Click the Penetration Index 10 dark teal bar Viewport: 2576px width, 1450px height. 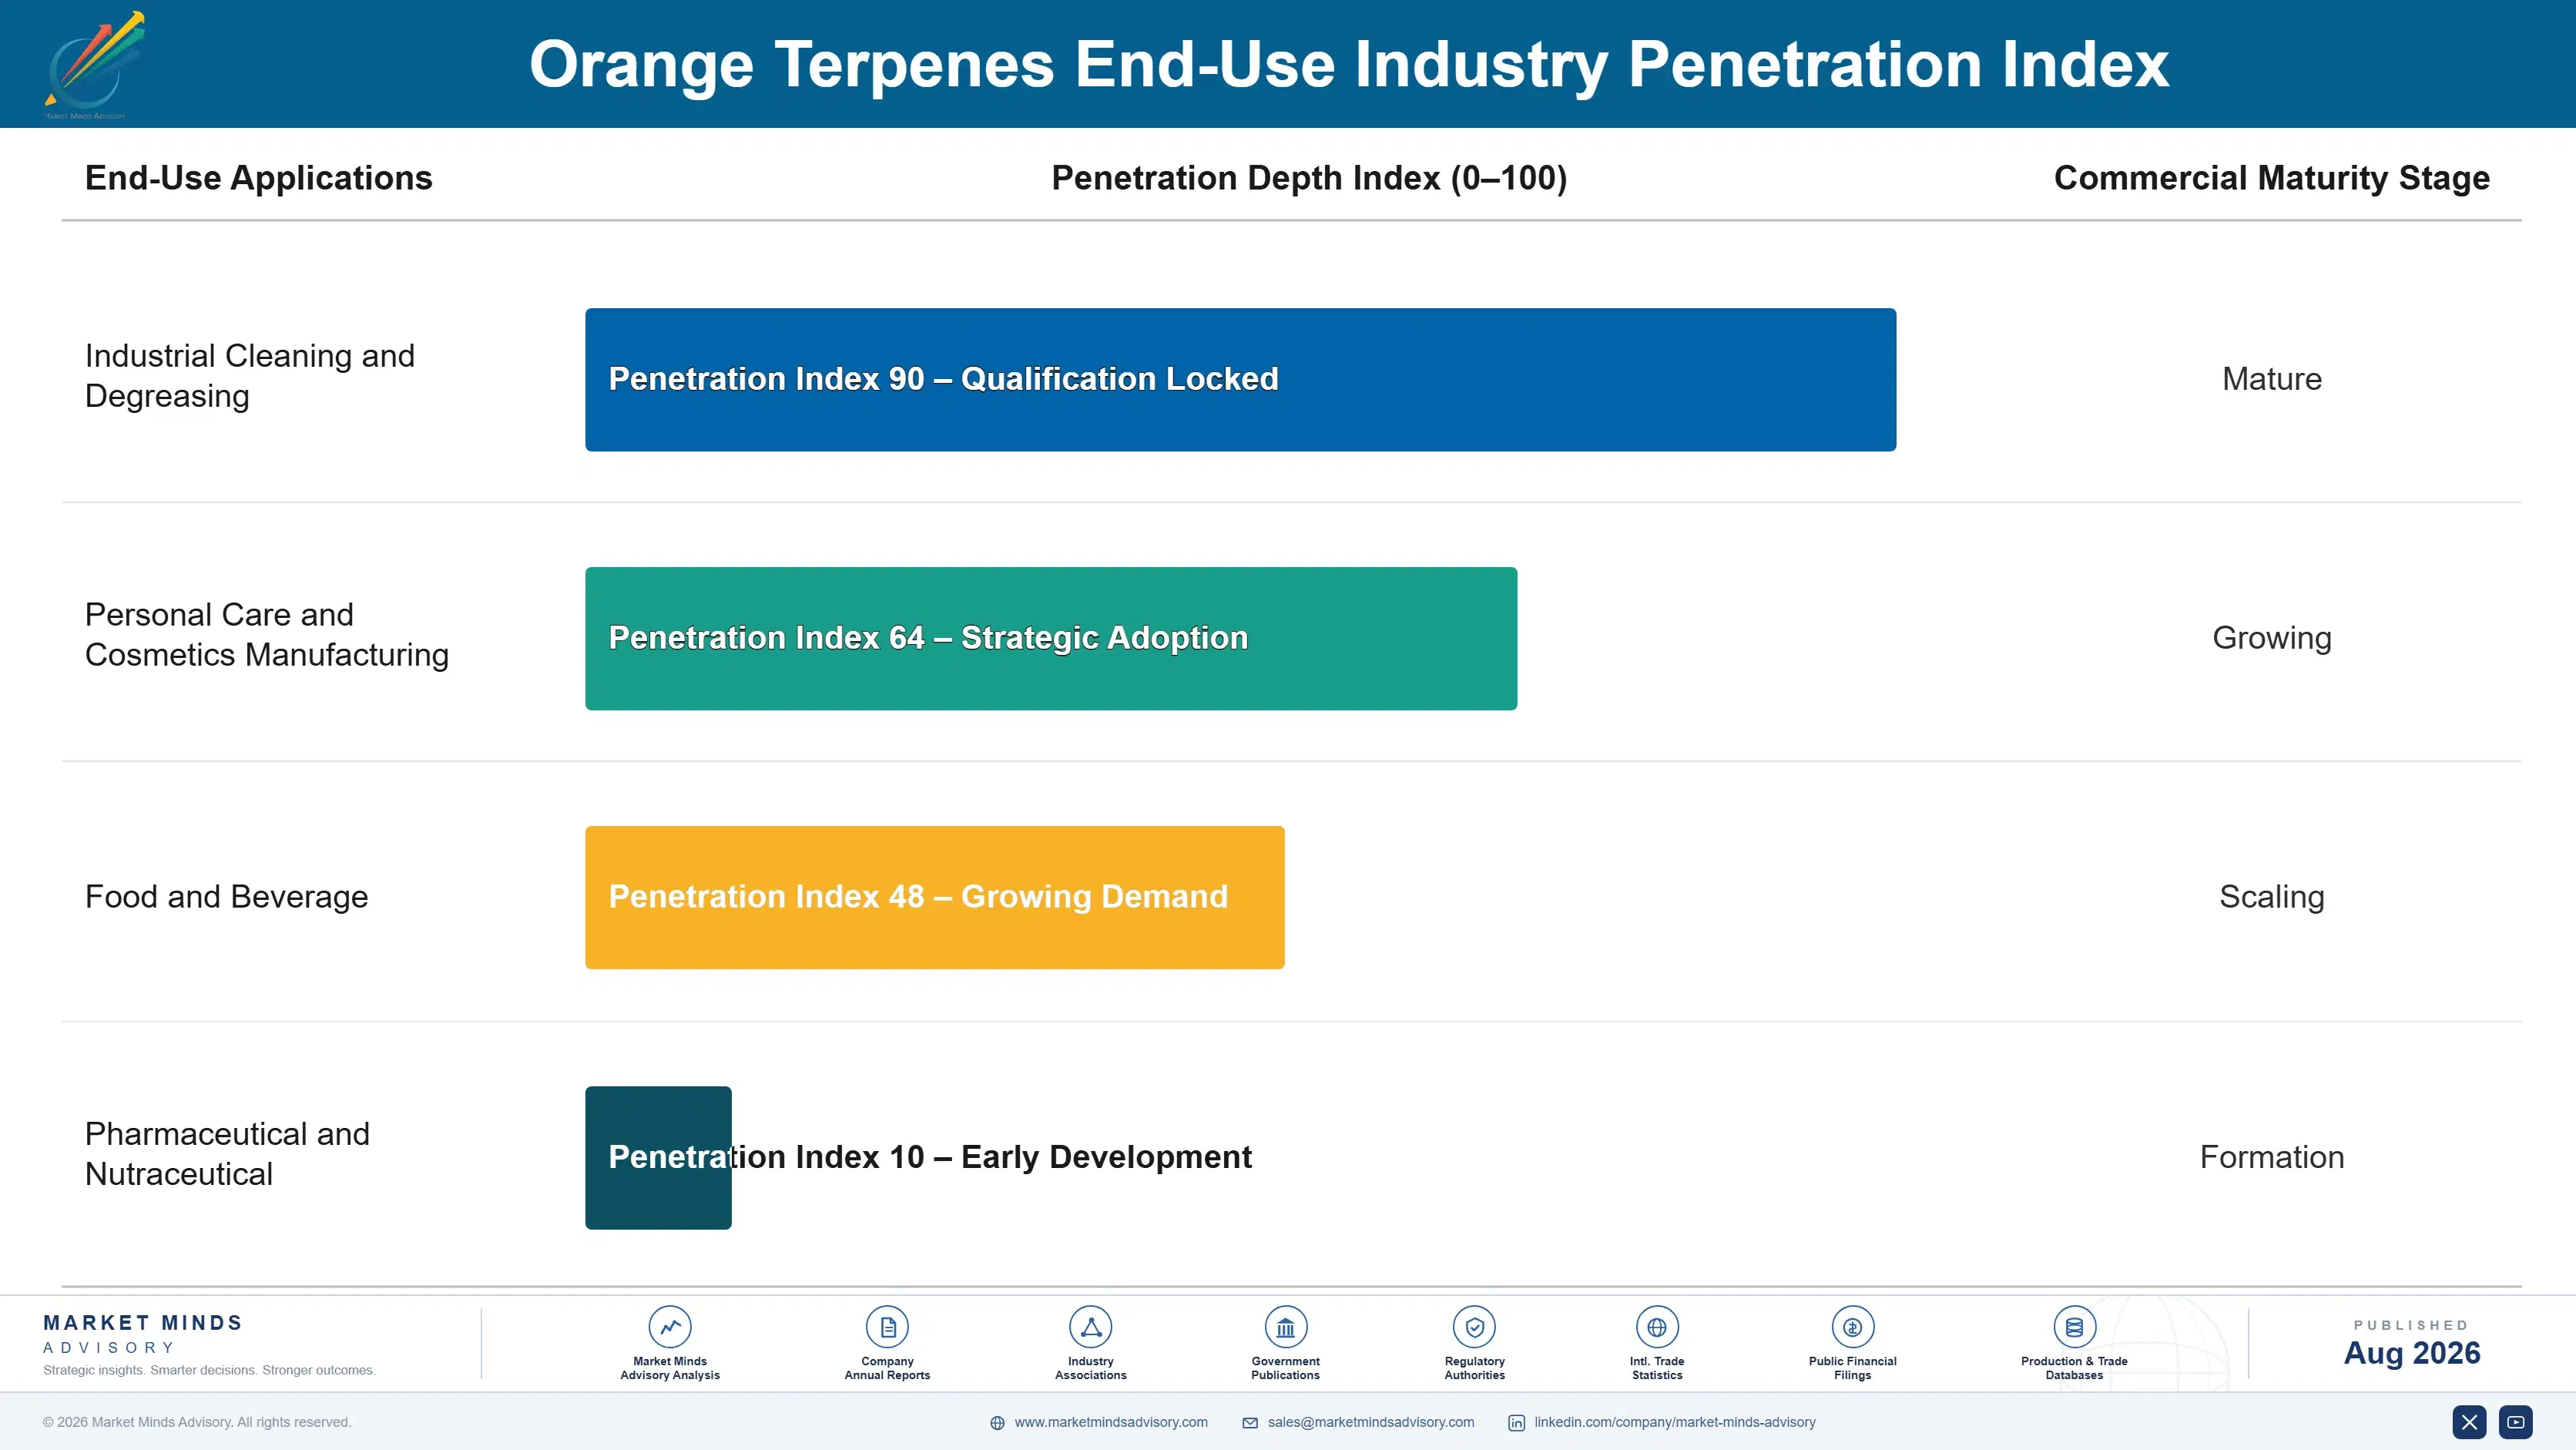[x=658, y=1158]
